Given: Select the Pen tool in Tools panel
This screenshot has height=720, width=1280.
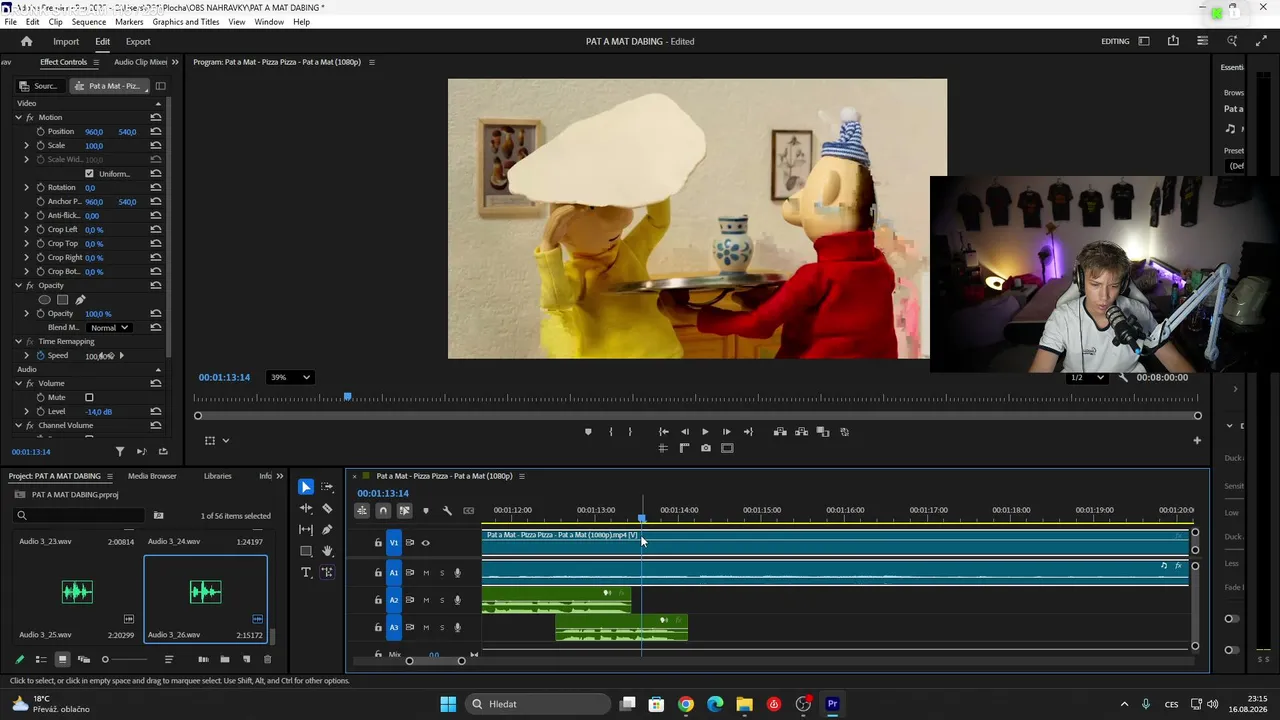Looking at the screenshot, I should point(327,530).
